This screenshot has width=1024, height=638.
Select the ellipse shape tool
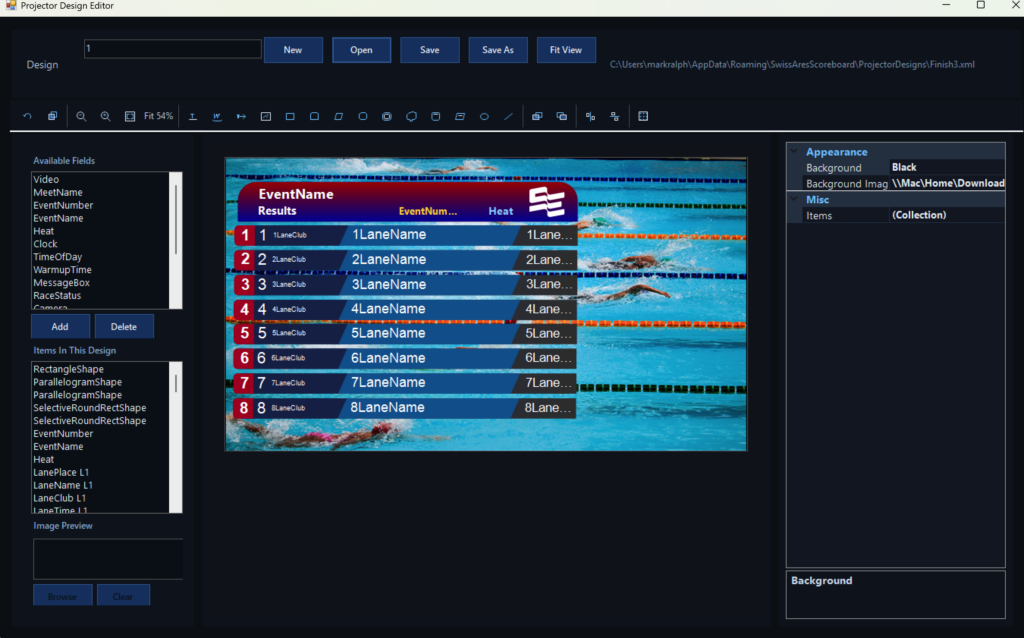[484, 117]
